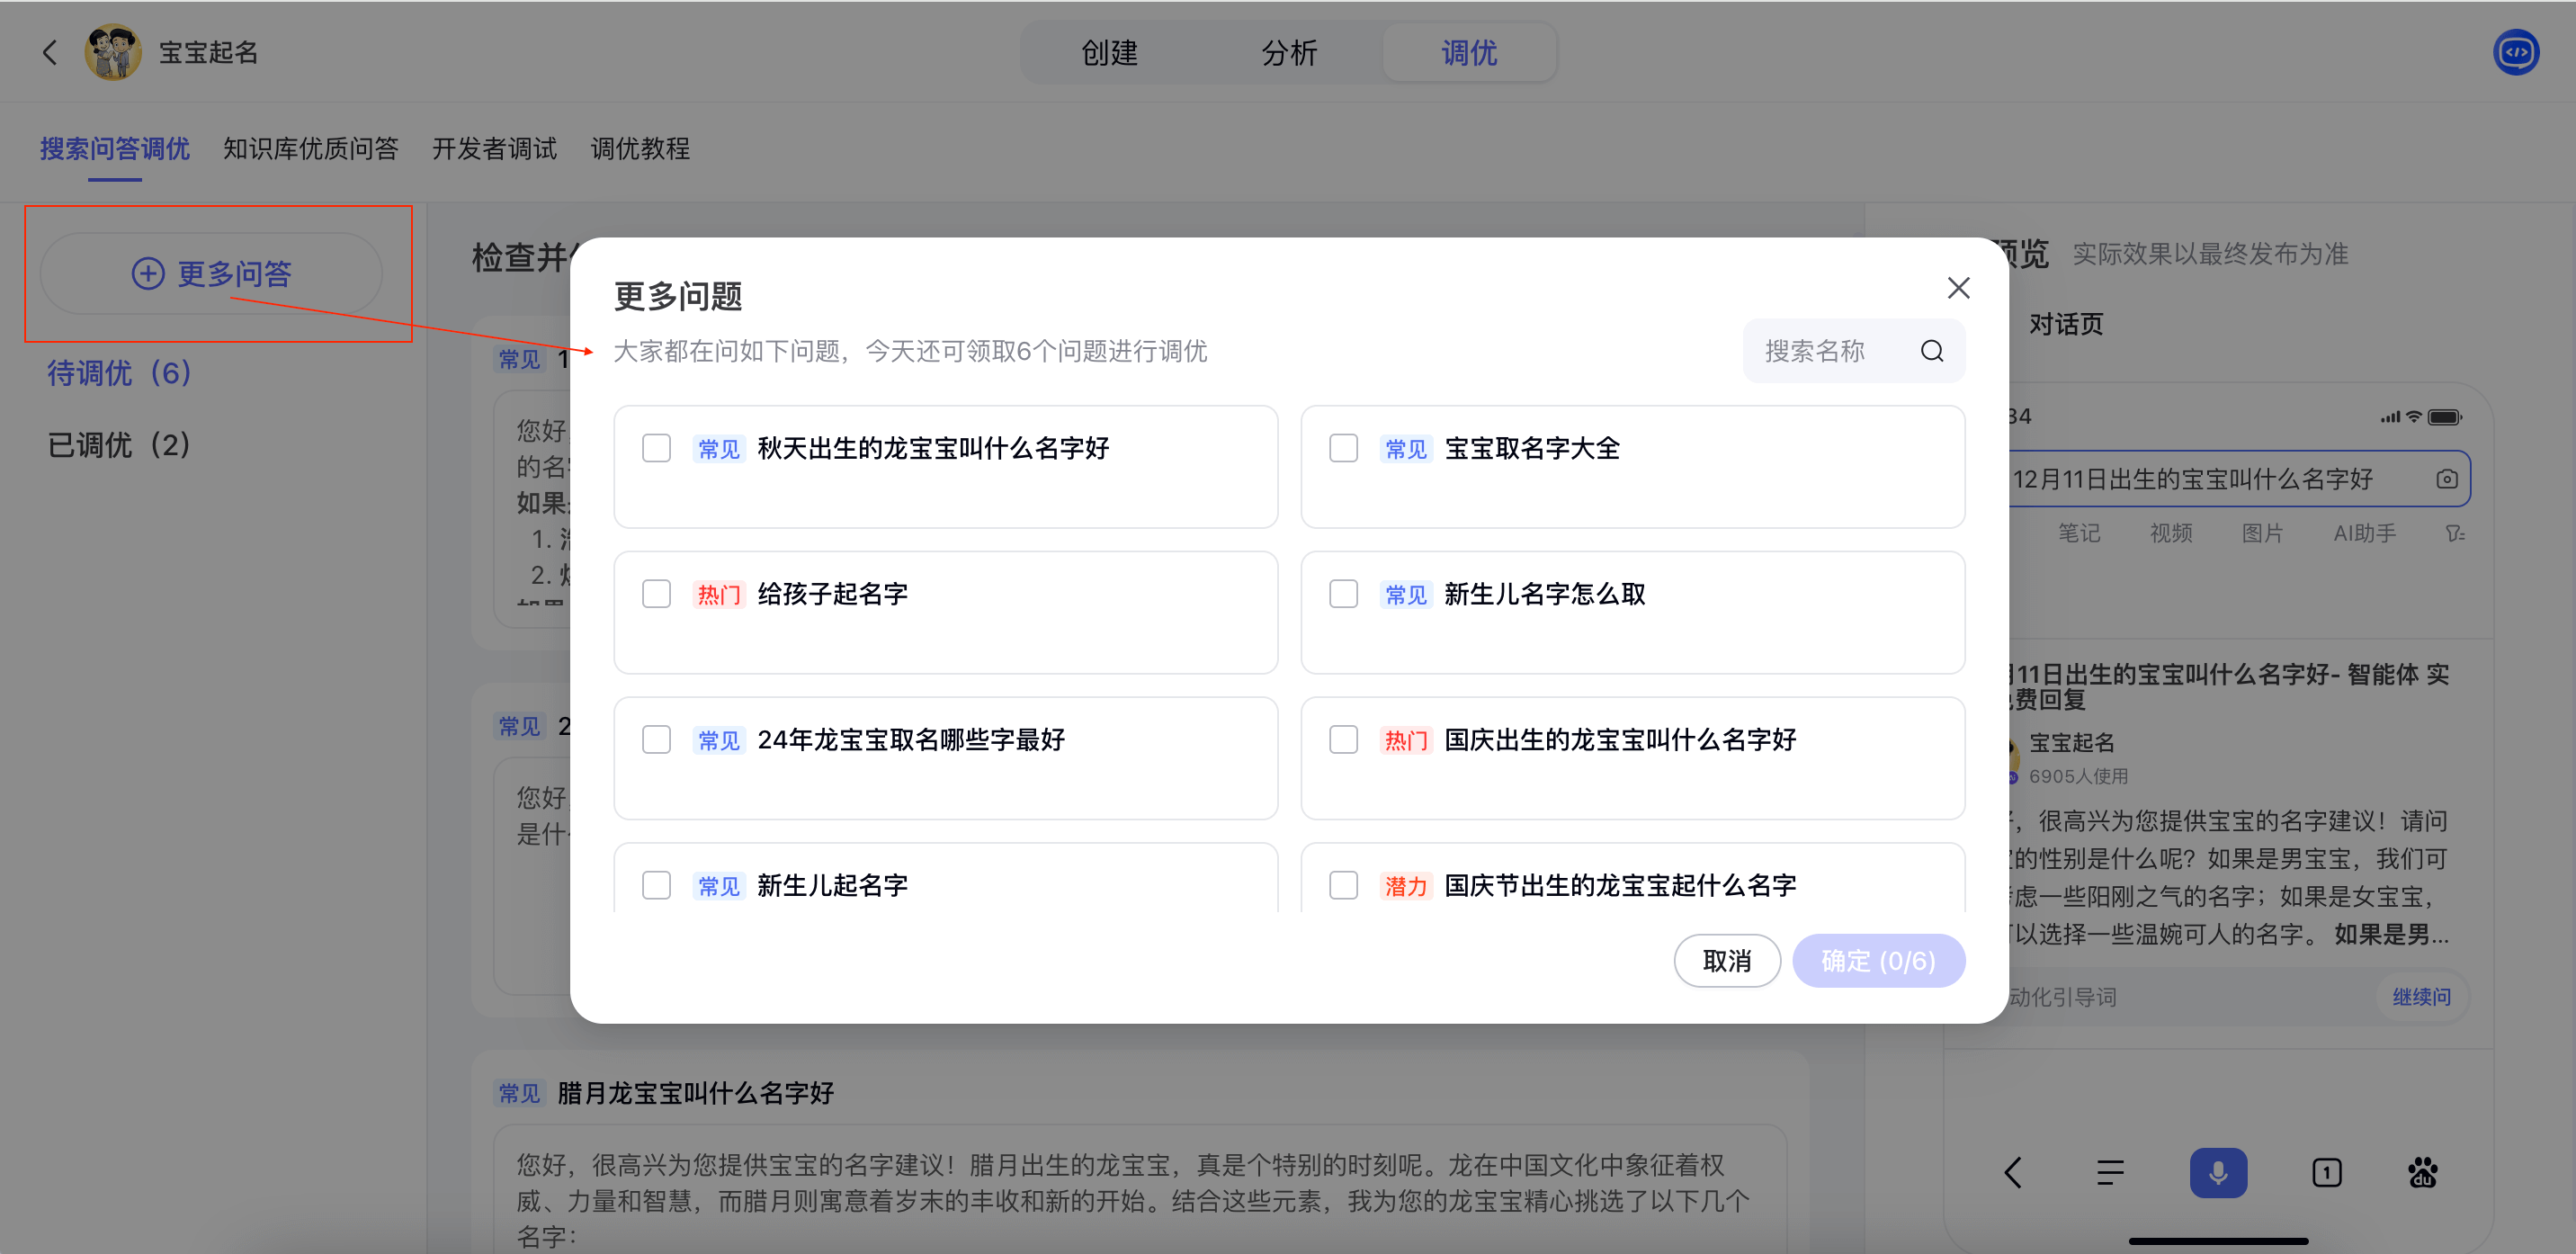
Task: Check 秋天出生的龙宝宝叫什么名字好 checkbox
Action: point(656,448)
